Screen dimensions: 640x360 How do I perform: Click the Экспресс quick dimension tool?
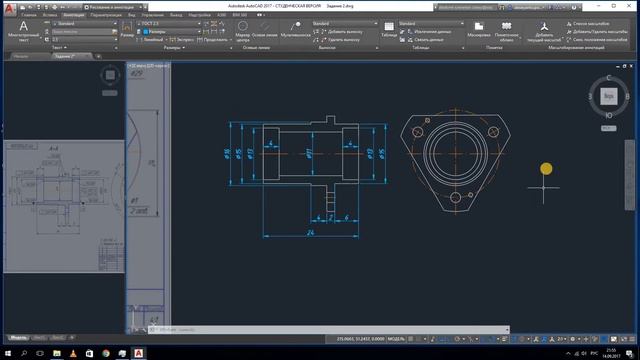(182, 40)
